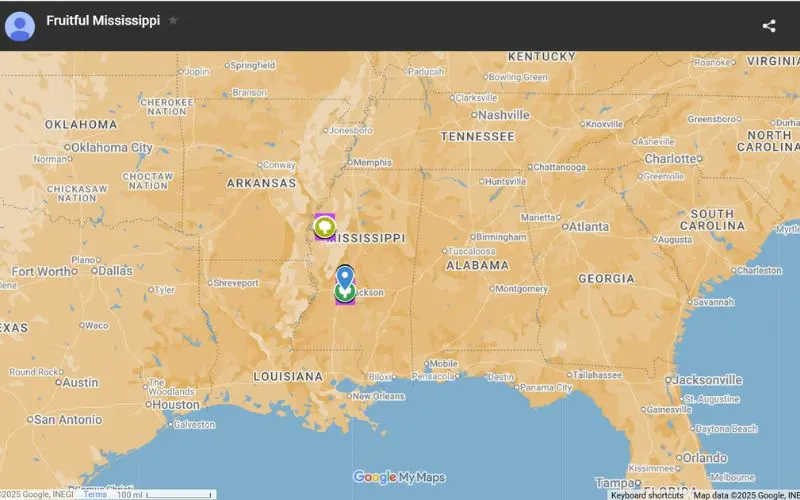Select the Atlanta city label
800x500 pixels.
pos(589,226)
